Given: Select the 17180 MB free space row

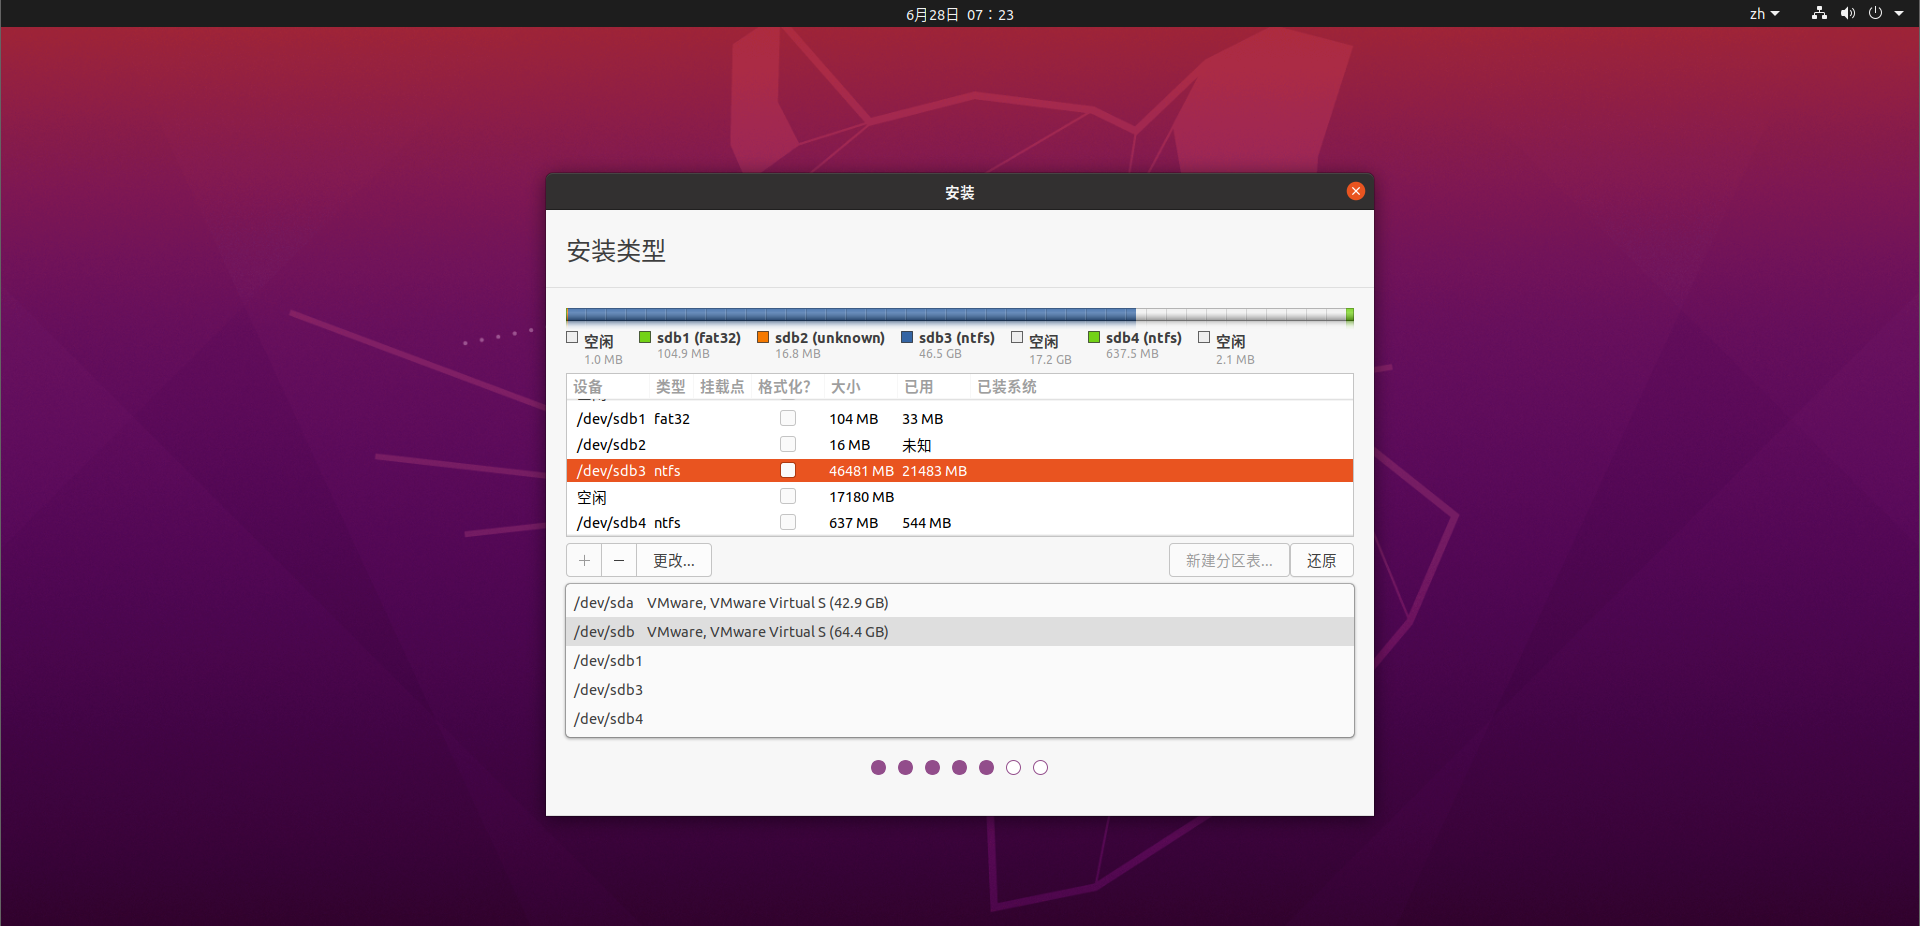Looking at the screenshot, I should pos(860,497).
